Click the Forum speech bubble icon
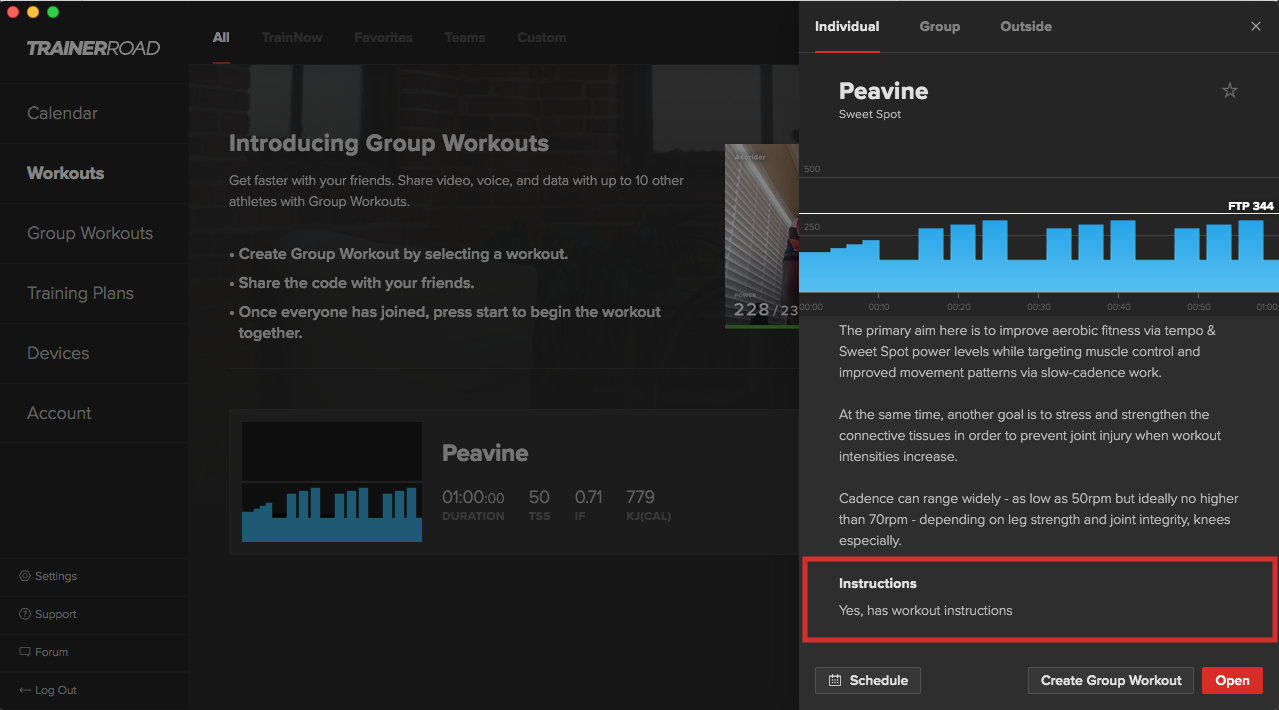 tap(24, 652)
